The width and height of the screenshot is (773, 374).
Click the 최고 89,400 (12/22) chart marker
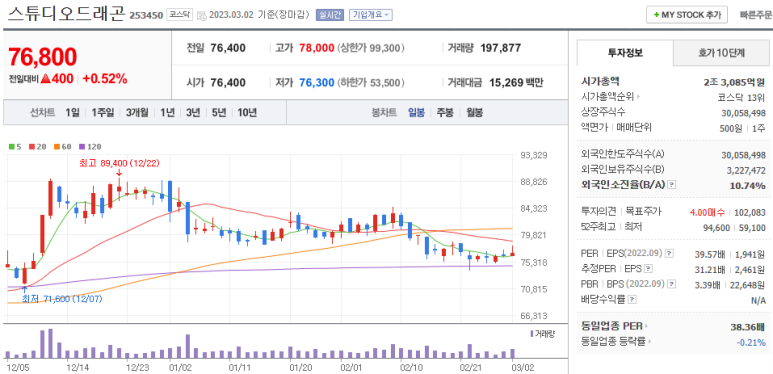[119, 162]
